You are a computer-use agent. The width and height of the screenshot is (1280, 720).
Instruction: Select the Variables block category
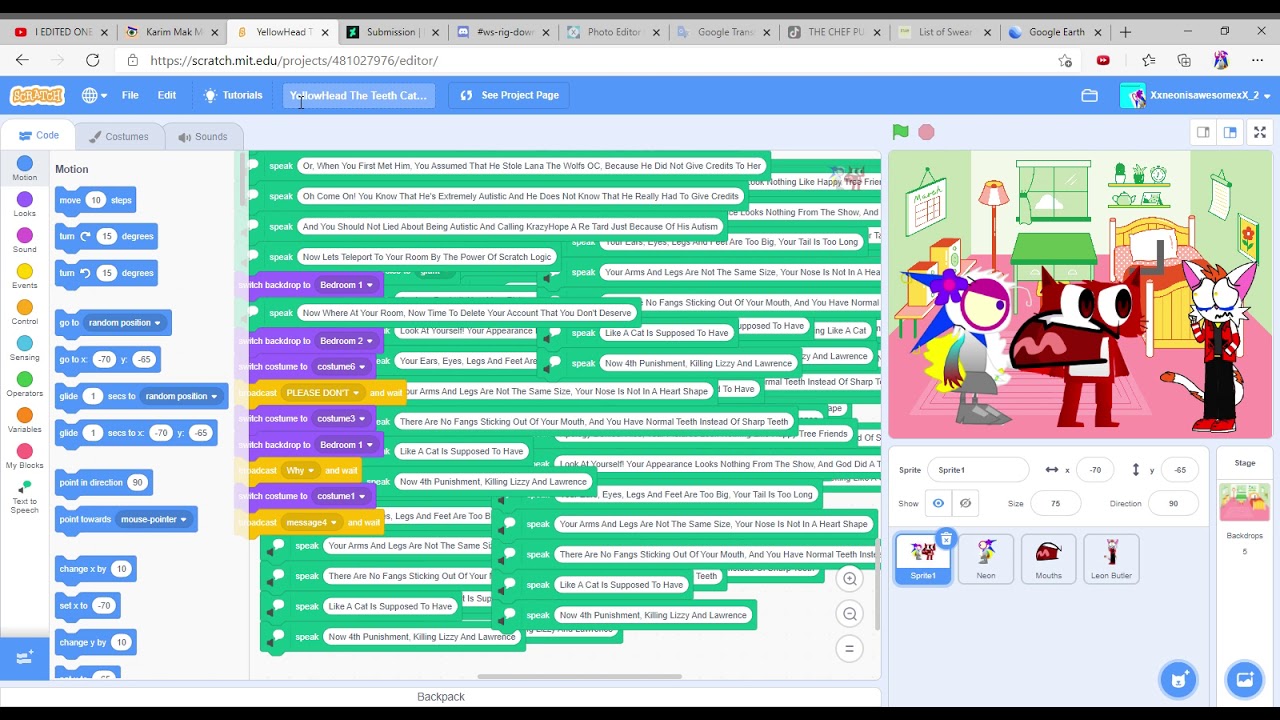(x=25, y=421)
